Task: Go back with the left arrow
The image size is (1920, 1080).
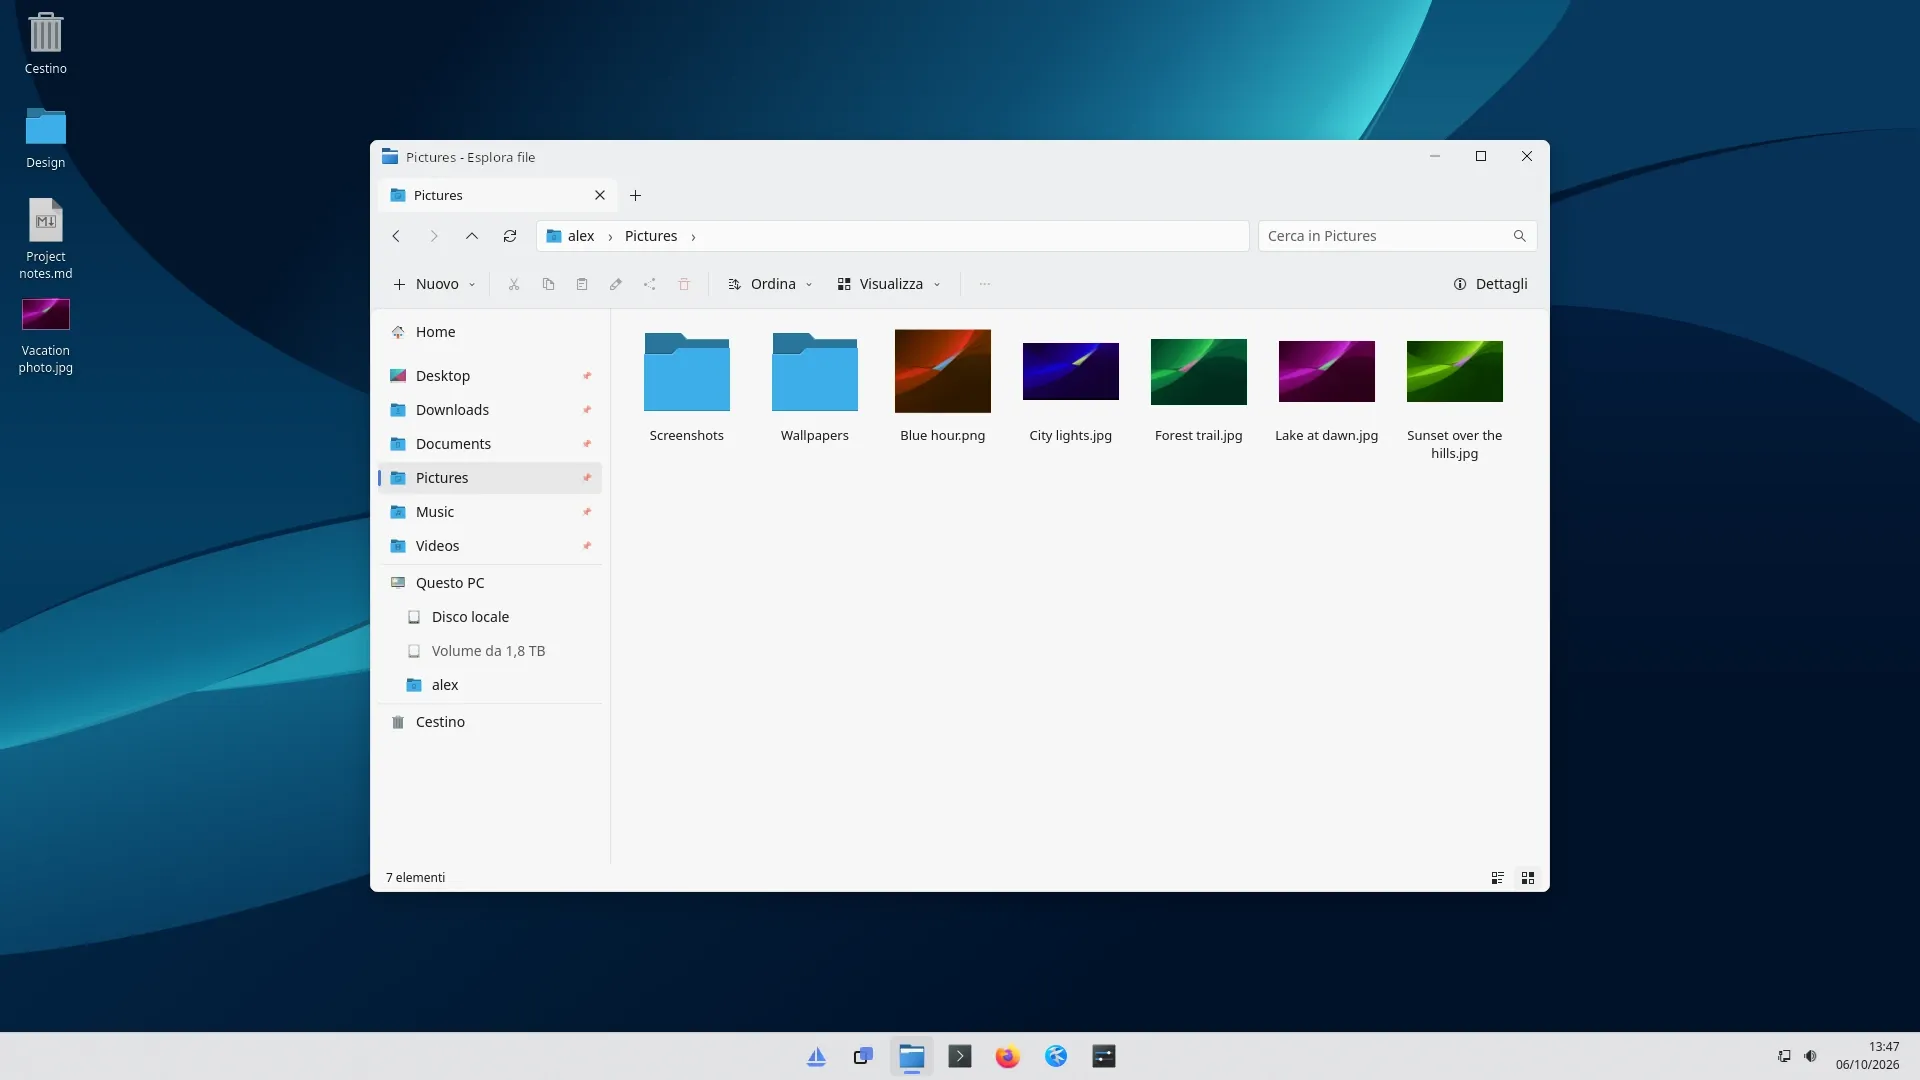Action: 396,236
